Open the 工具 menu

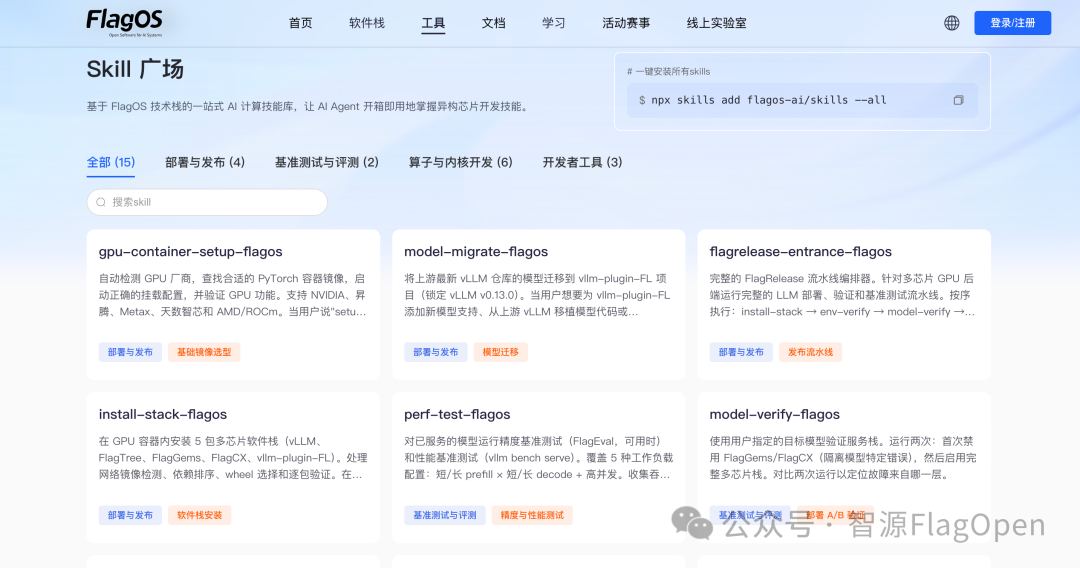433,23
